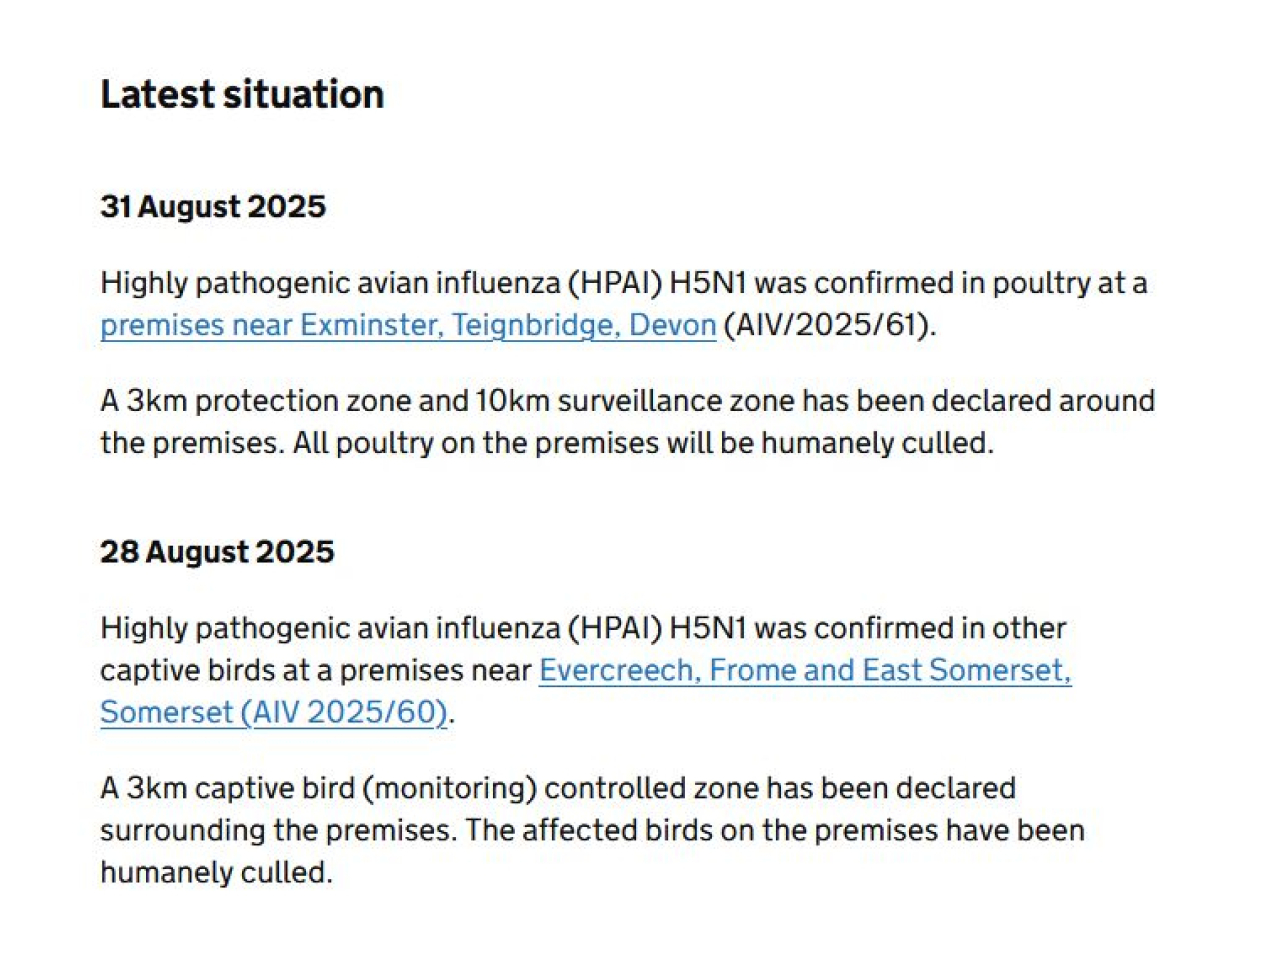The width and height of the screenshot is (1280, 960).
Task: Click the paragraph about 3km protection zone
Action: point(627,421)
